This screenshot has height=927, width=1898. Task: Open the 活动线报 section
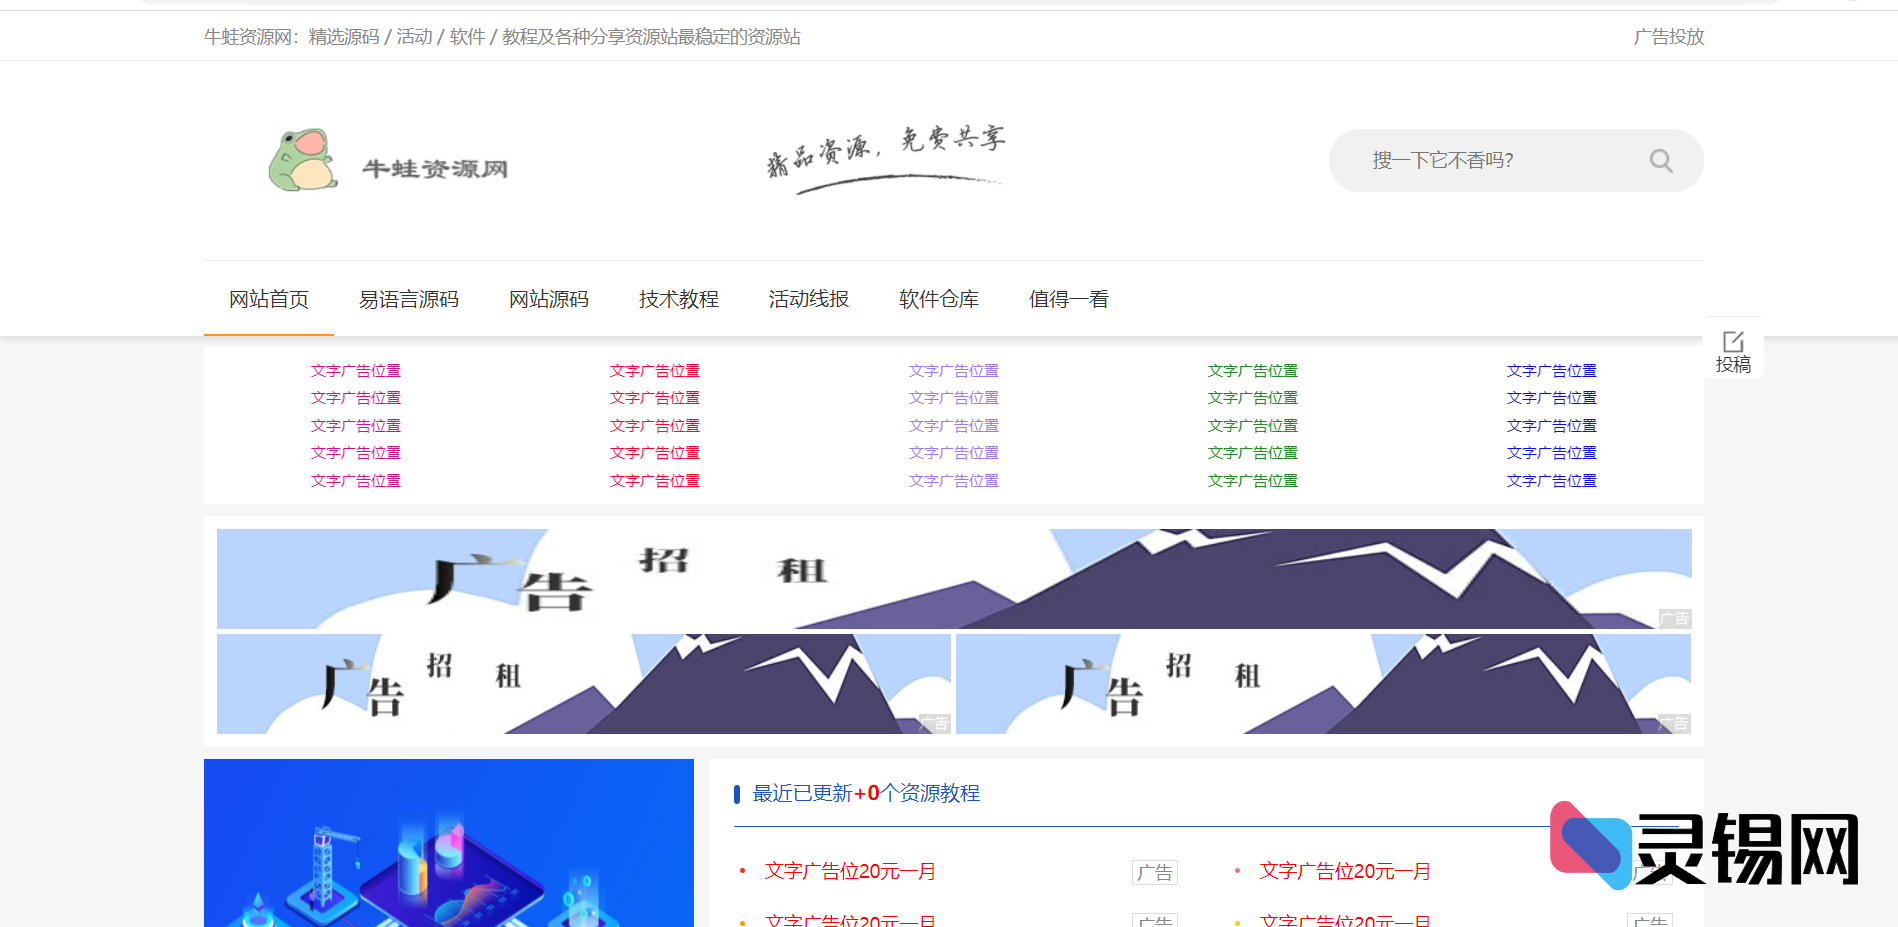point(808,299)
